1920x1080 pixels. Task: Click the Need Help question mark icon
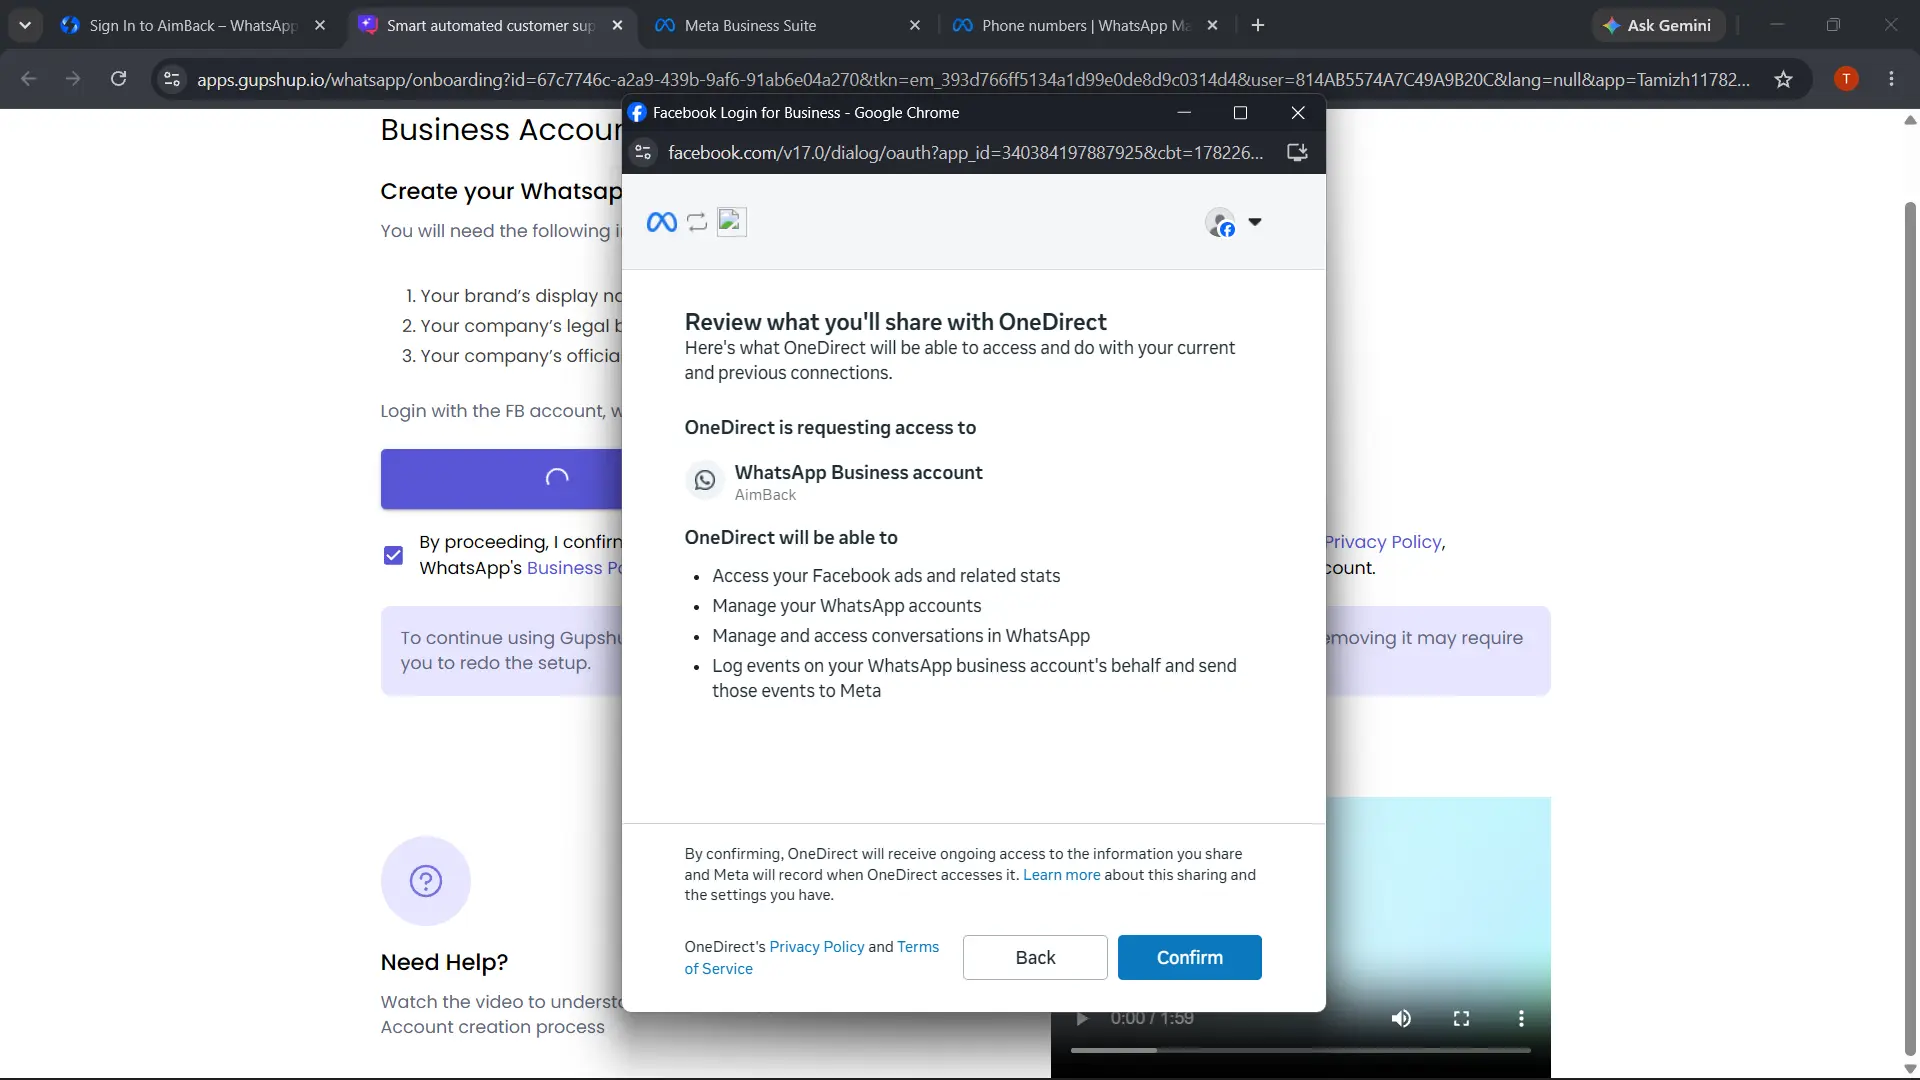(x=426, y=881)
